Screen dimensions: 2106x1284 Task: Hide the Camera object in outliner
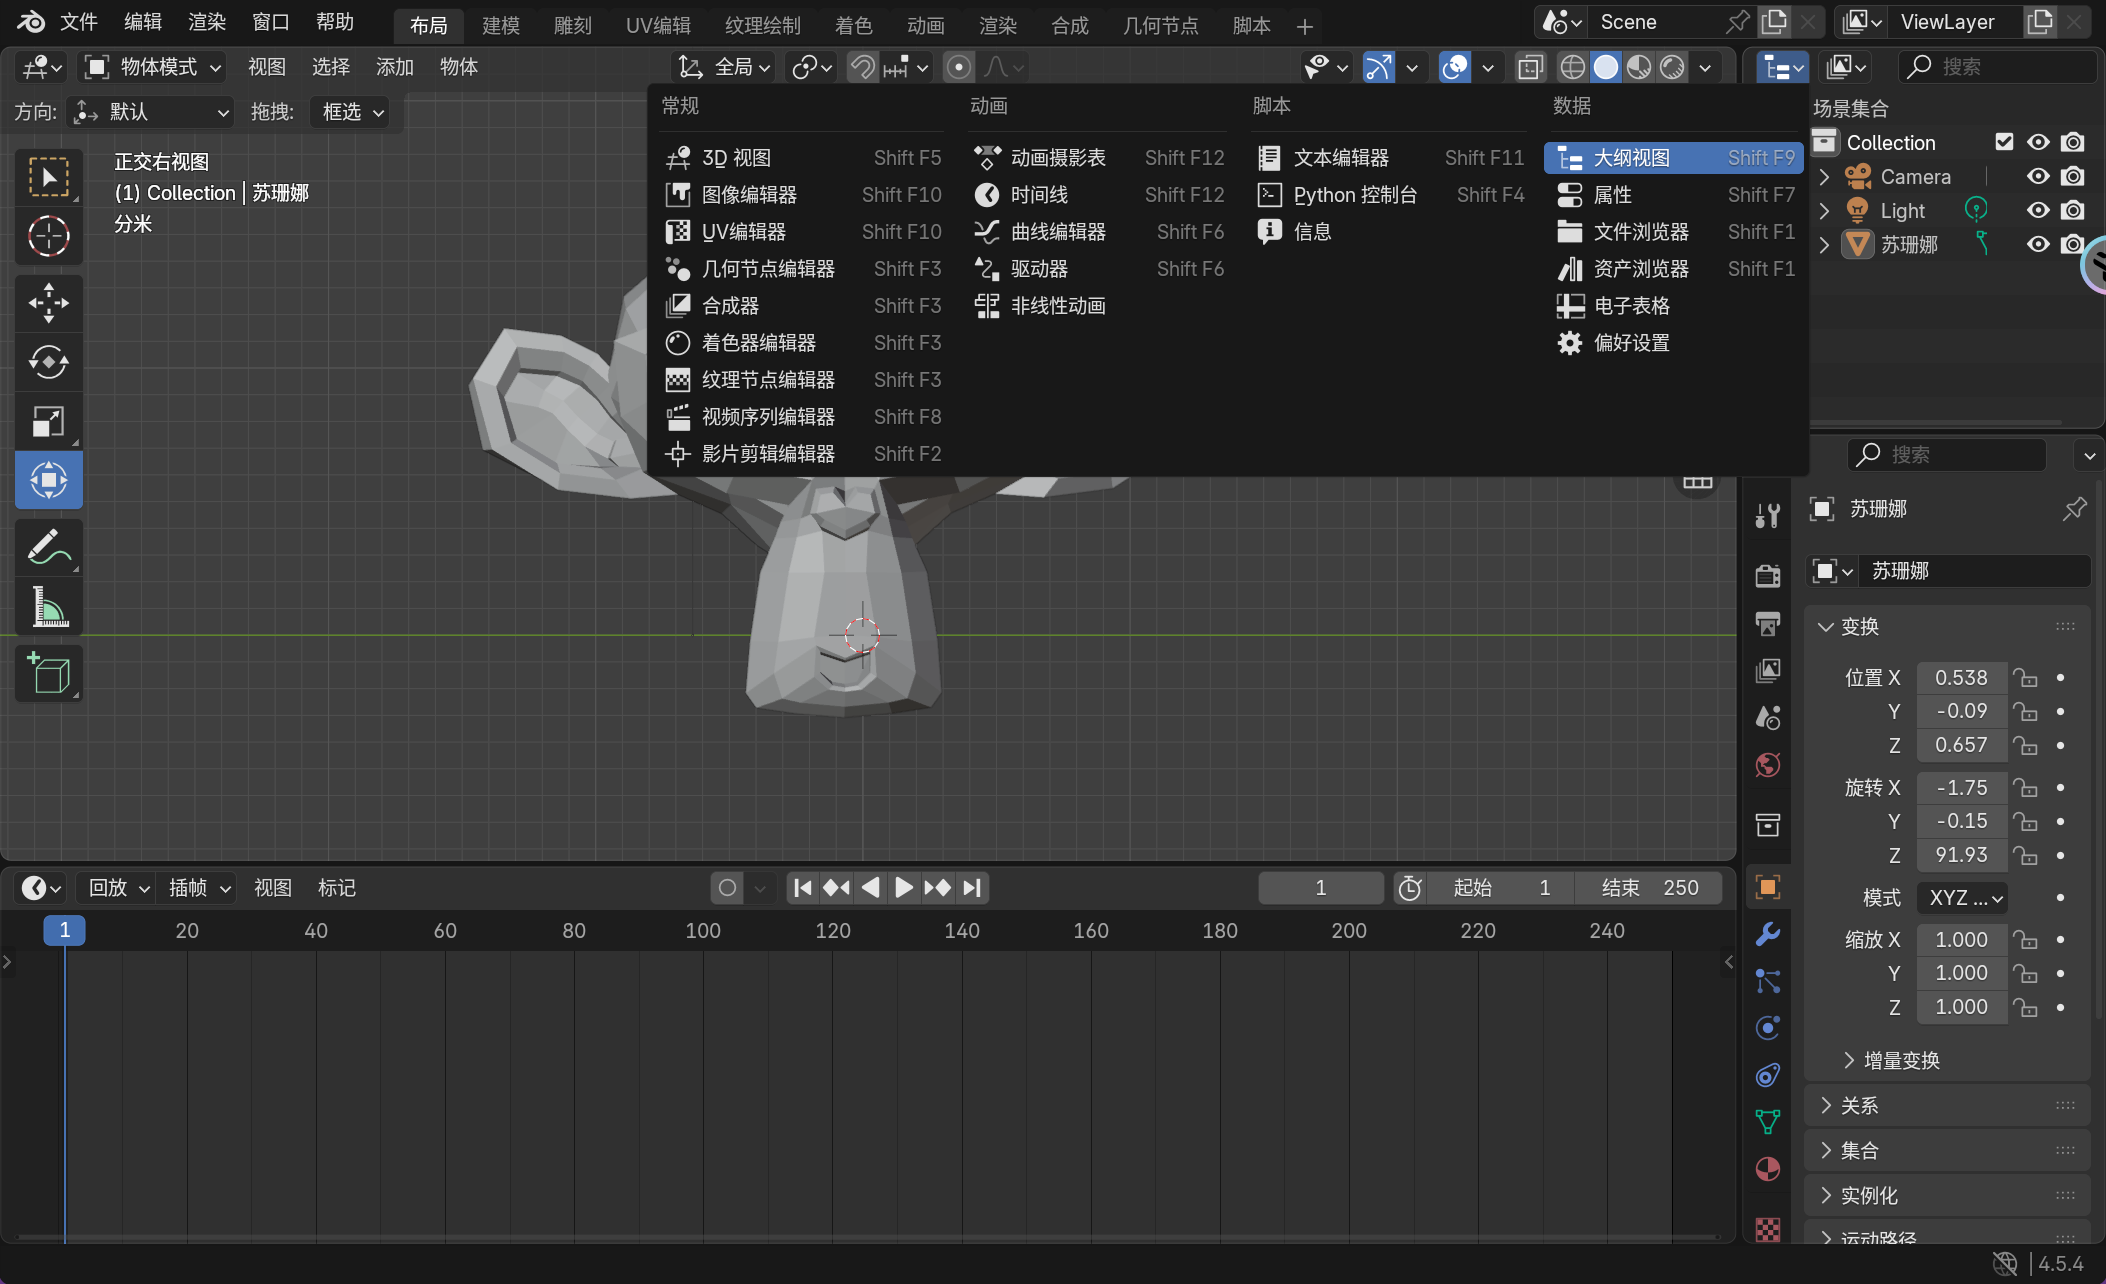coord(2037,177)
